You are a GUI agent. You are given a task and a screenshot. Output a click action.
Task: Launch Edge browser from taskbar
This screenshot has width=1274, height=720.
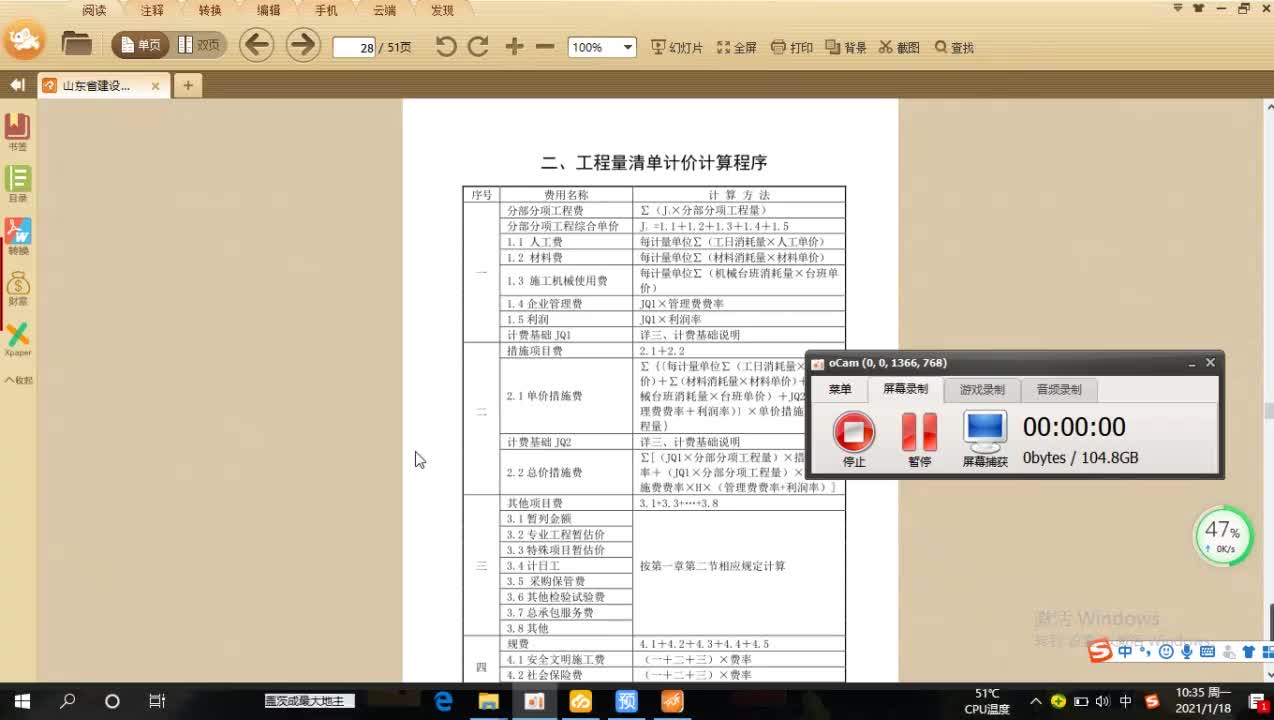click(443, 701)
